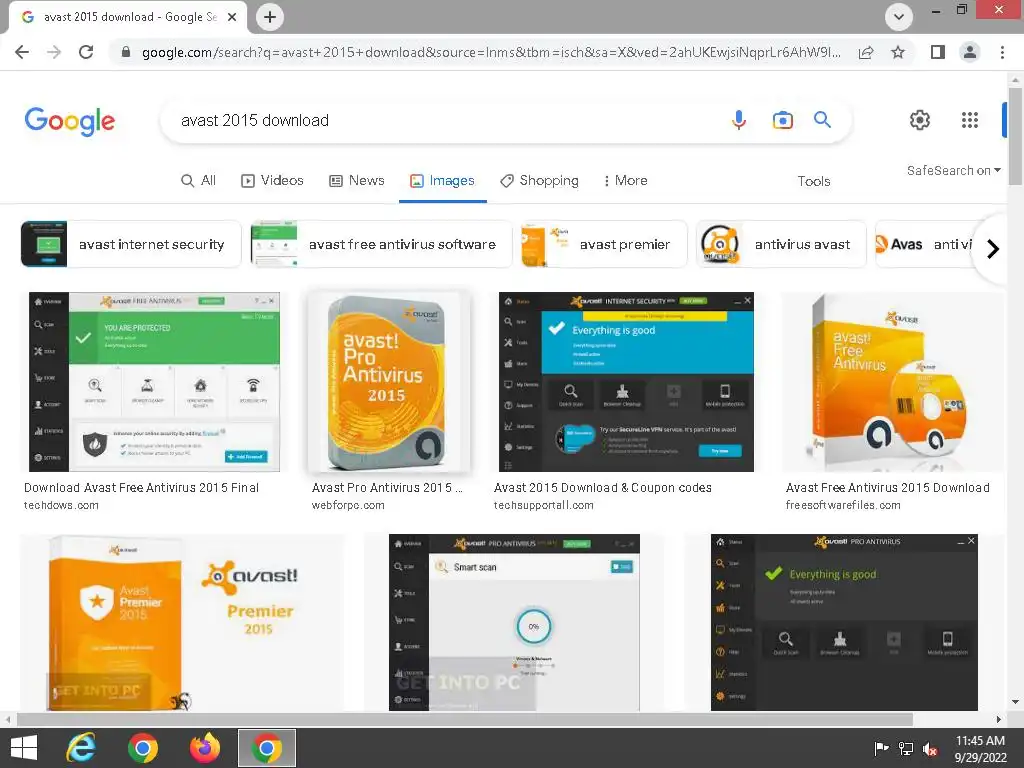
Task: Filter by avast internet security chip
Action: pos(131,244)
